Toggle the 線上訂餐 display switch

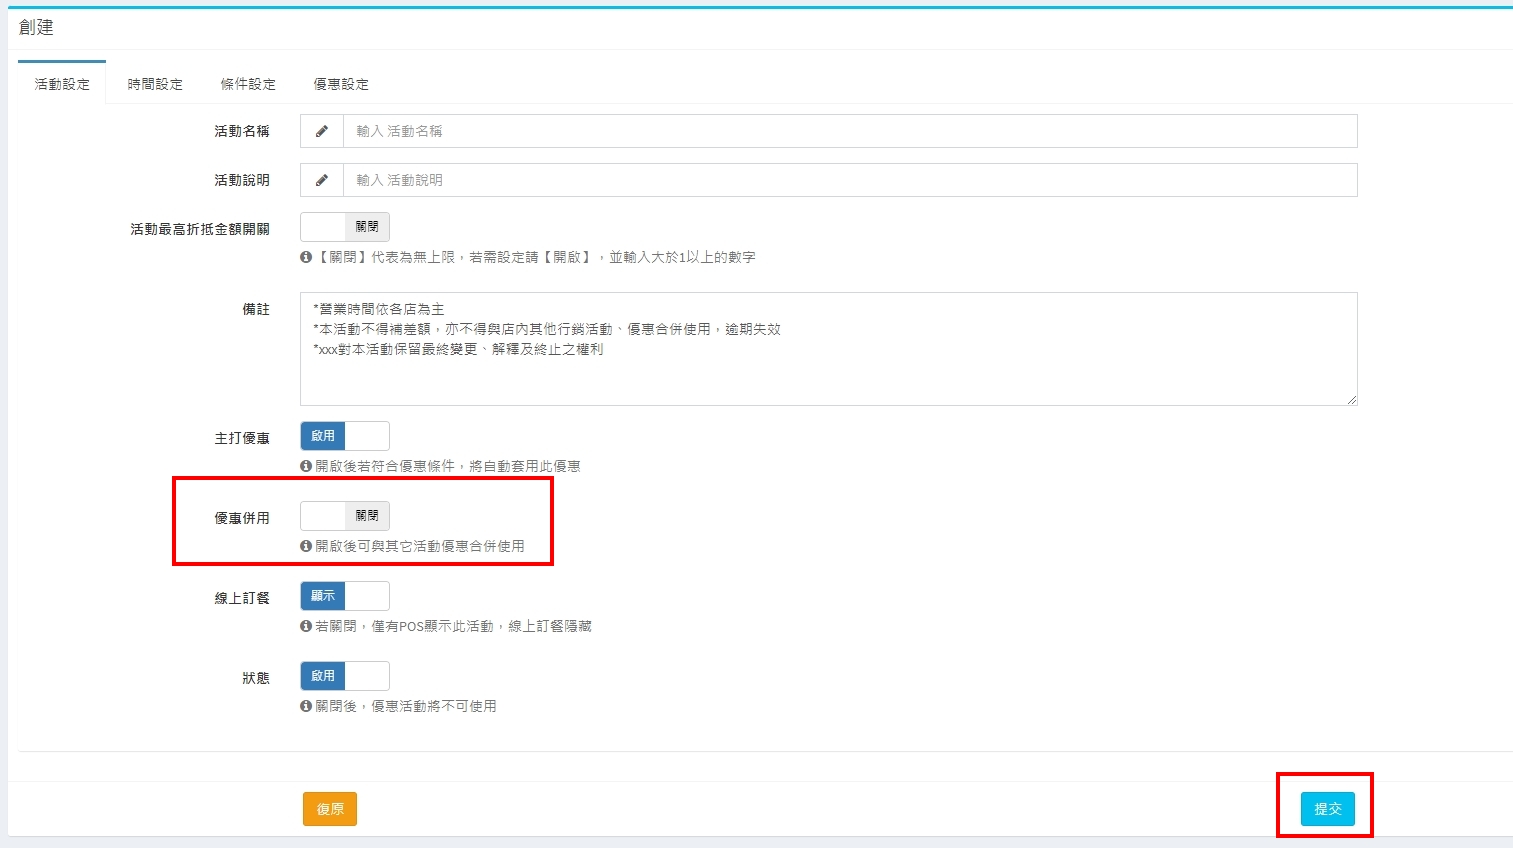345,596
